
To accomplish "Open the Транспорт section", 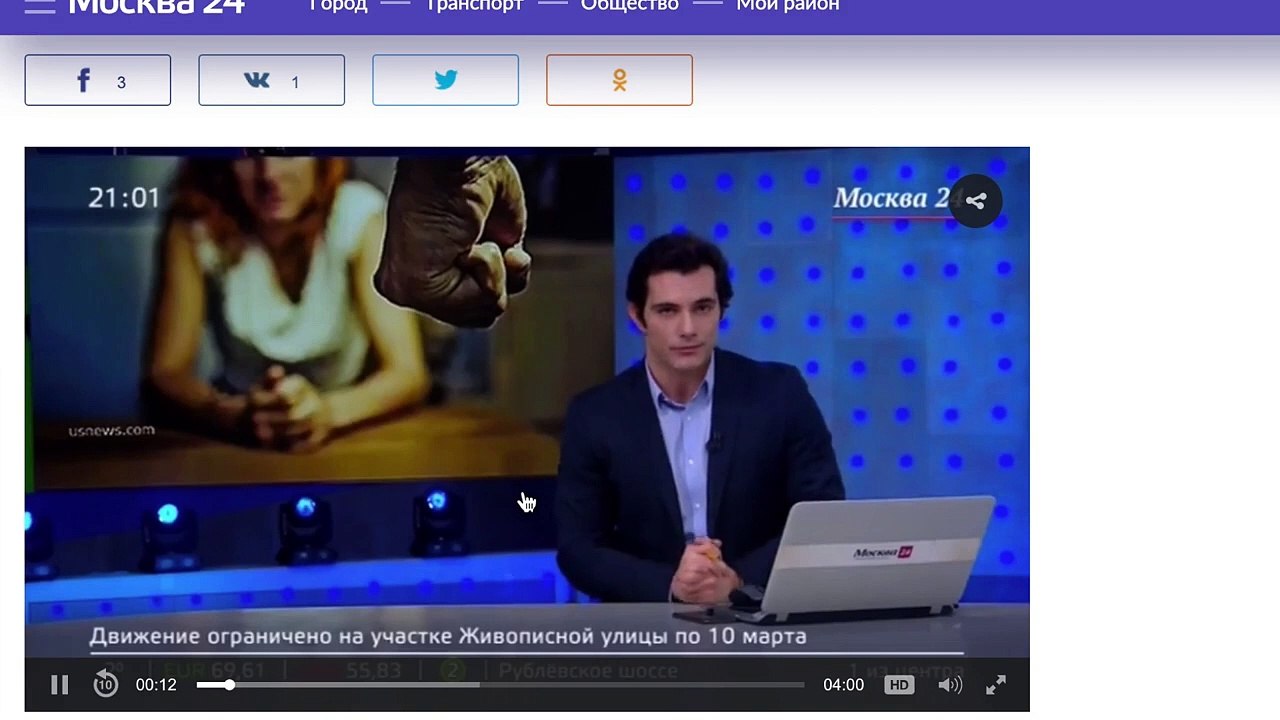I will click(474, 6).
